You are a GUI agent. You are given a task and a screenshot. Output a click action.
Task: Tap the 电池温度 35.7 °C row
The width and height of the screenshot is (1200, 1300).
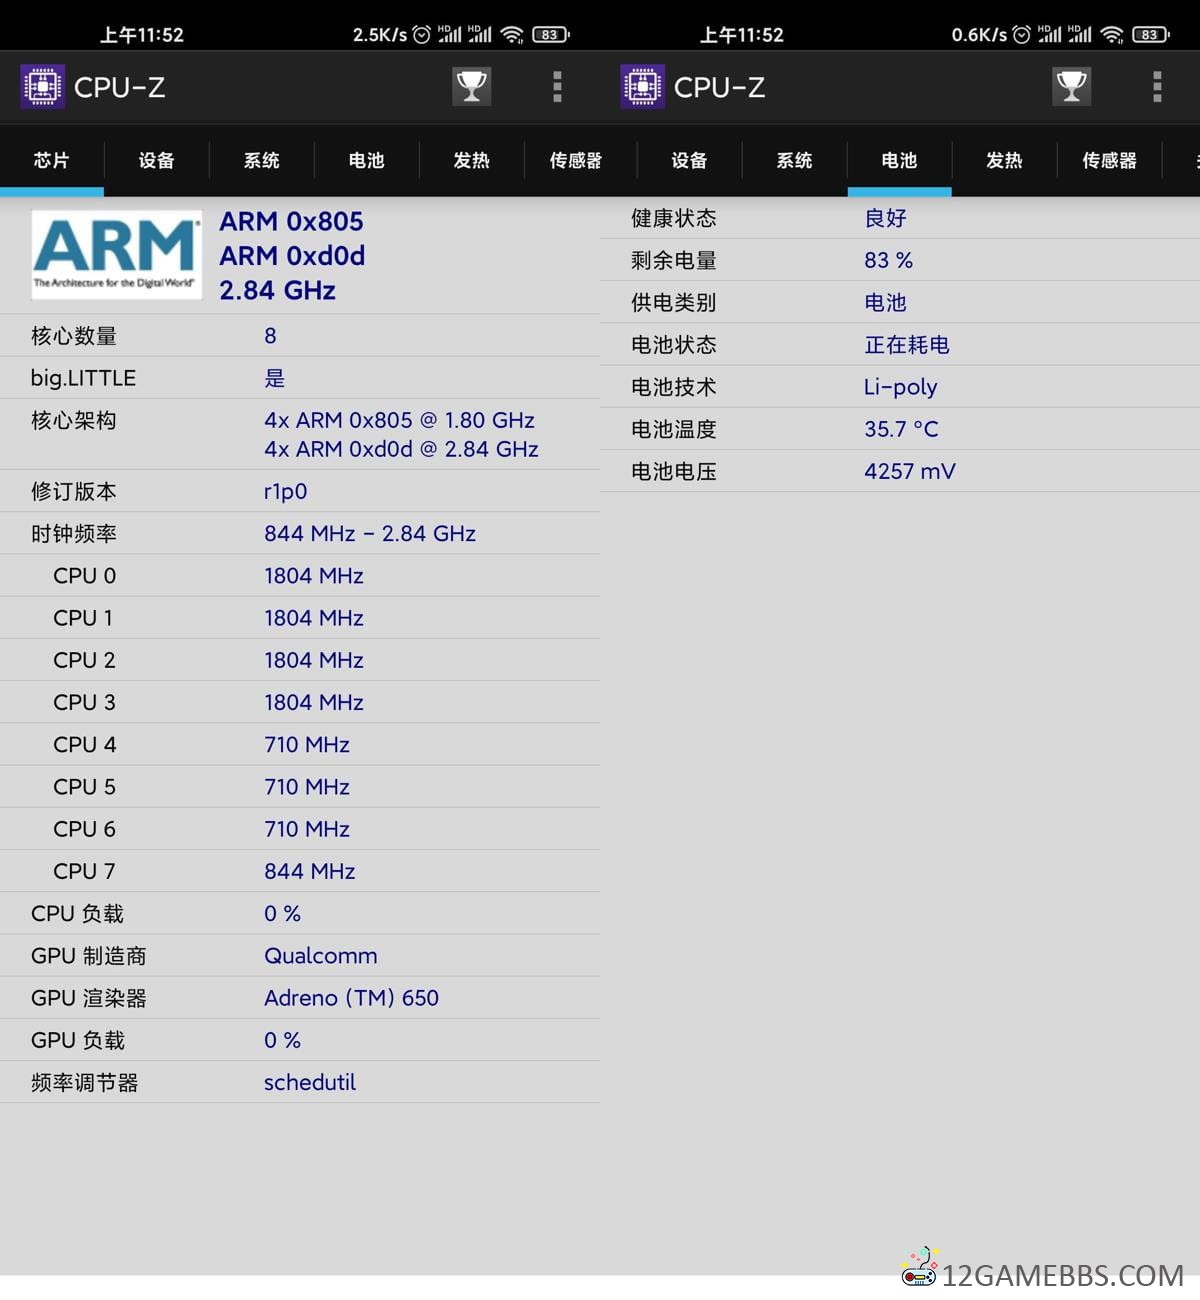pos(900,429)
